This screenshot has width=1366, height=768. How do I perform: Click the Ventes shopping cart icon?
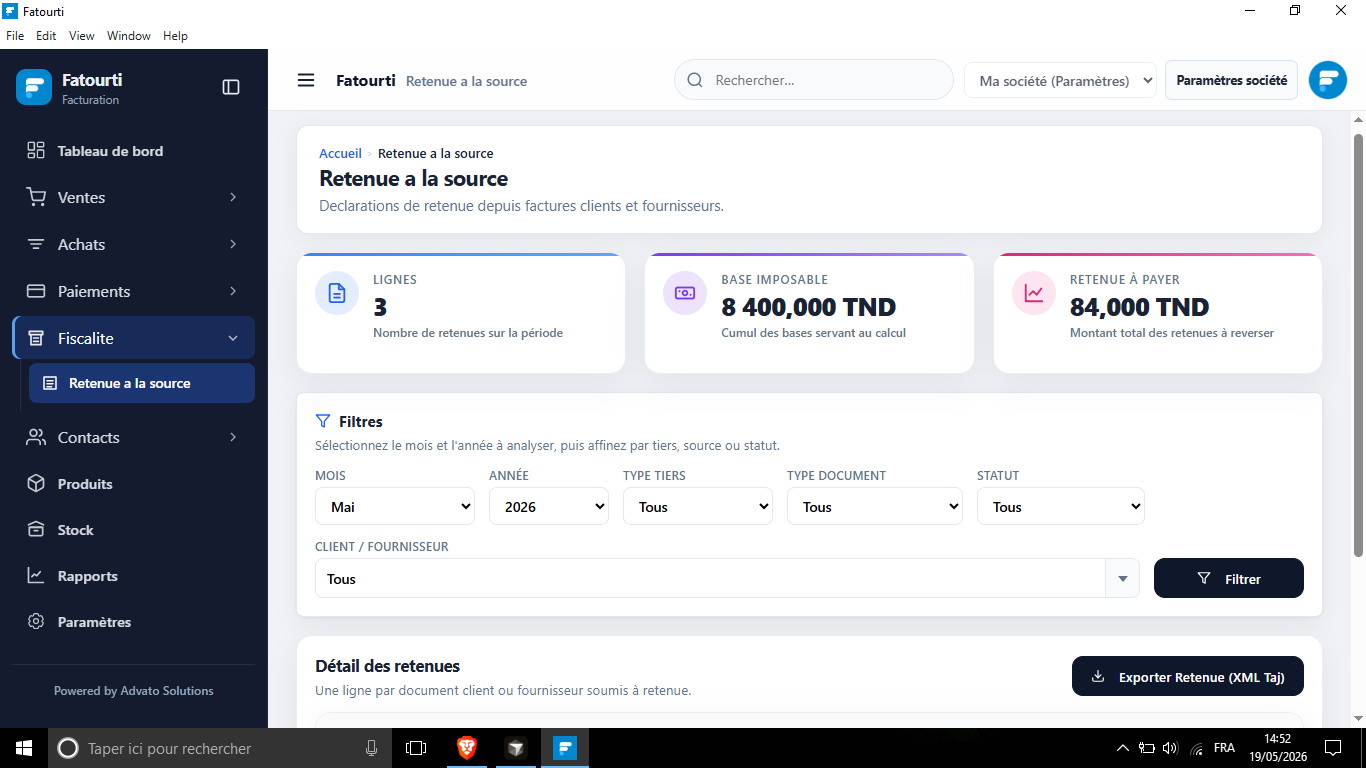click(36, 197)
